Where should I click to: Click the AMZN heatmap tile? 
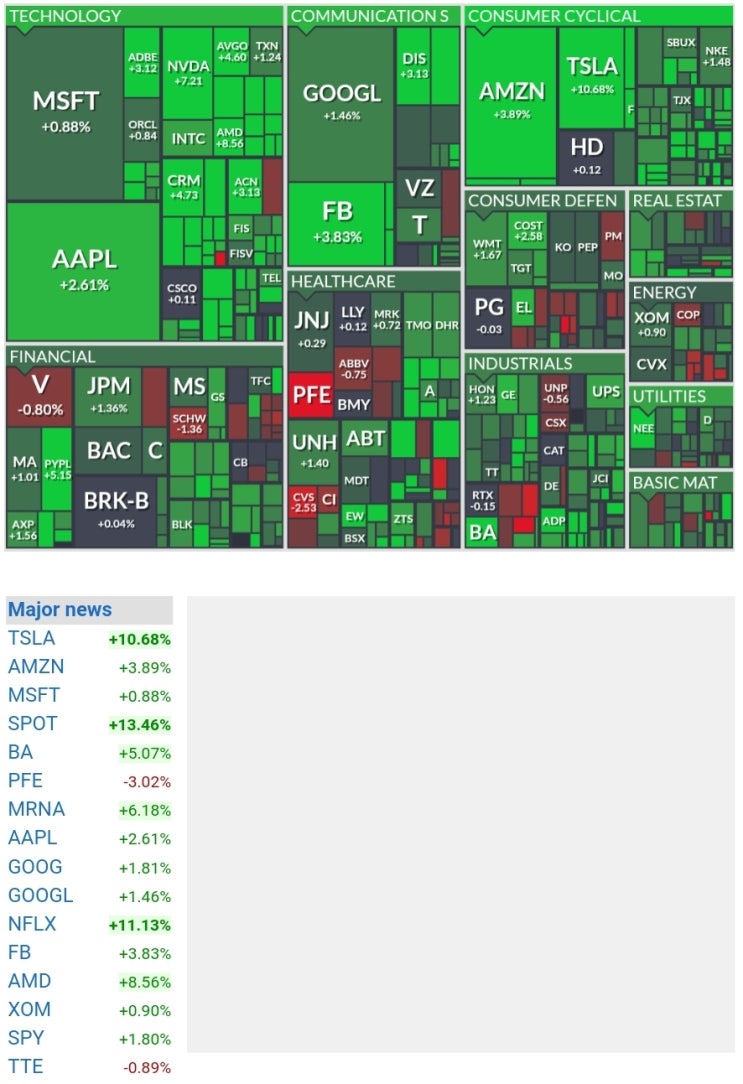511,104
